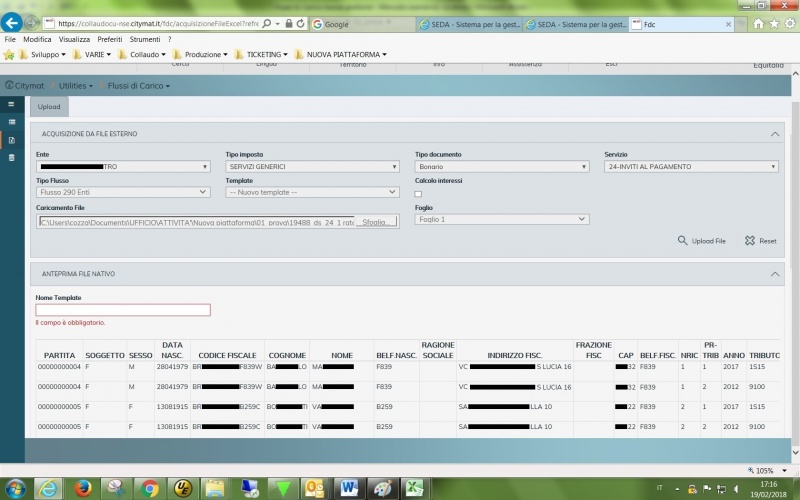Click the list view icon in the sidebar
800x500 pixels.
[x=11, y=122]
